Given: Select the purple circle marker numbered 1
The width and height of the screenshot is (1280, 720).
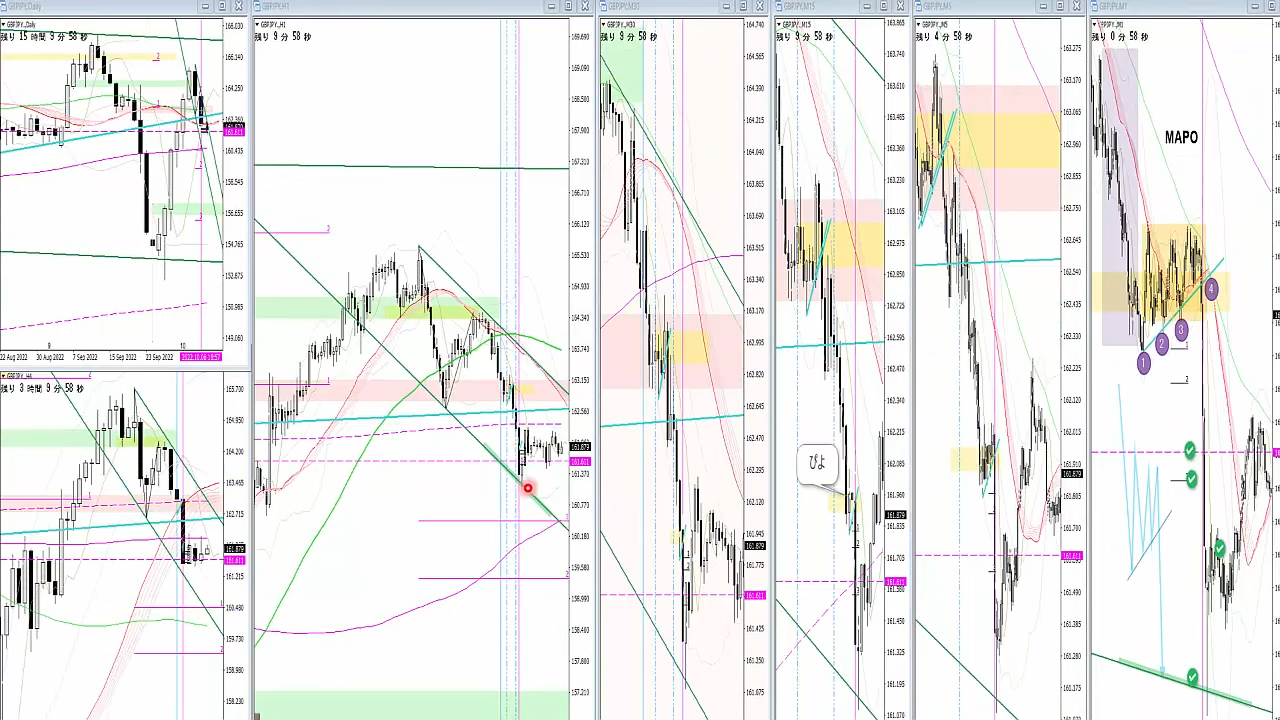Looking at the screenshot, I should point(1143,363).
